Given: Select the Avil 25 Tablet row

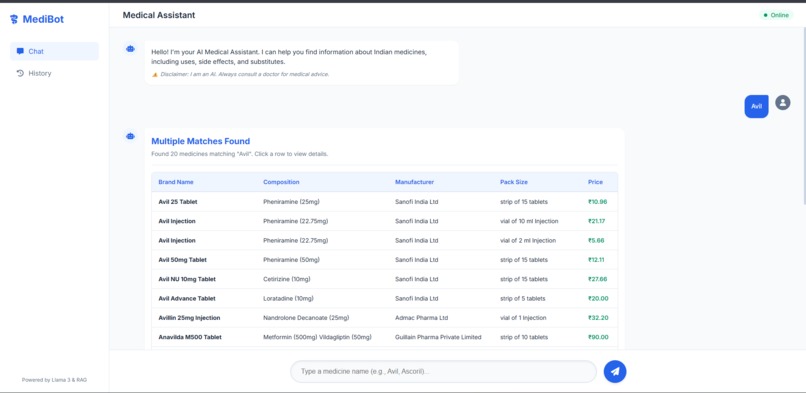Looking at the screenshot, I should [x=384, y=202].
